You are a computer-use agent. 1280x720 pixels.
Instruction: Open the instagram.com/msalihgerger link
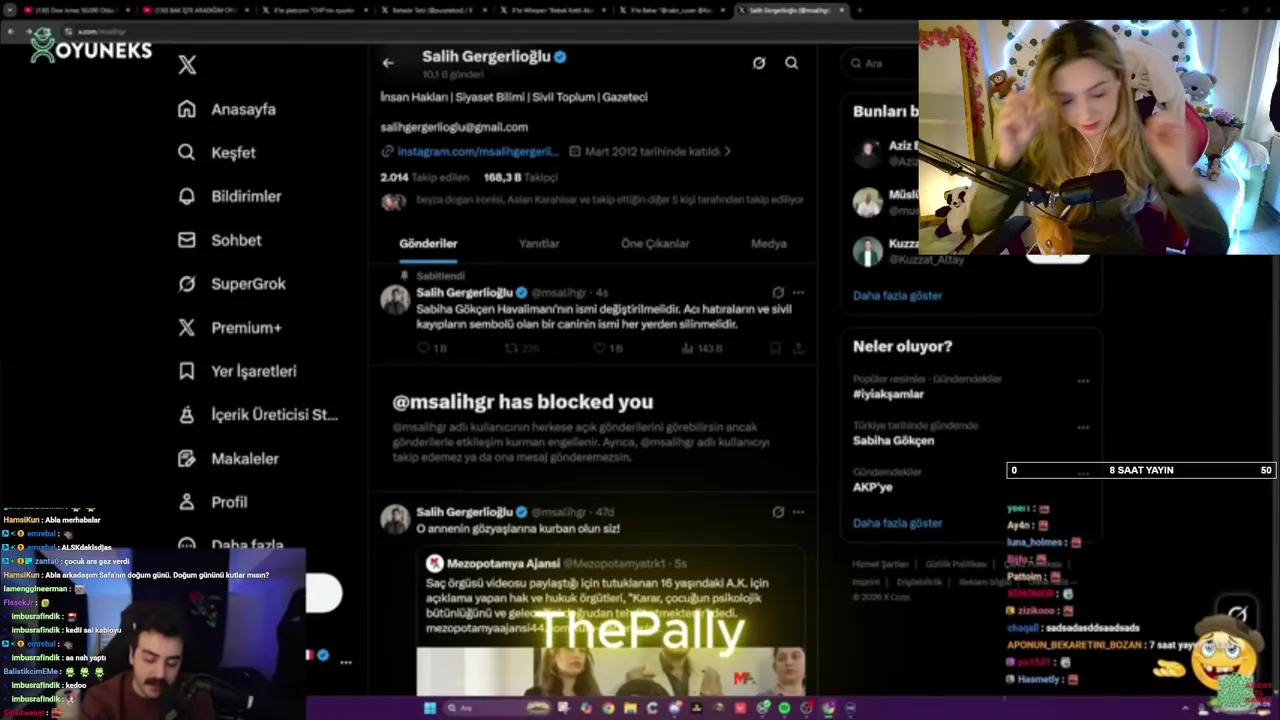477,151
